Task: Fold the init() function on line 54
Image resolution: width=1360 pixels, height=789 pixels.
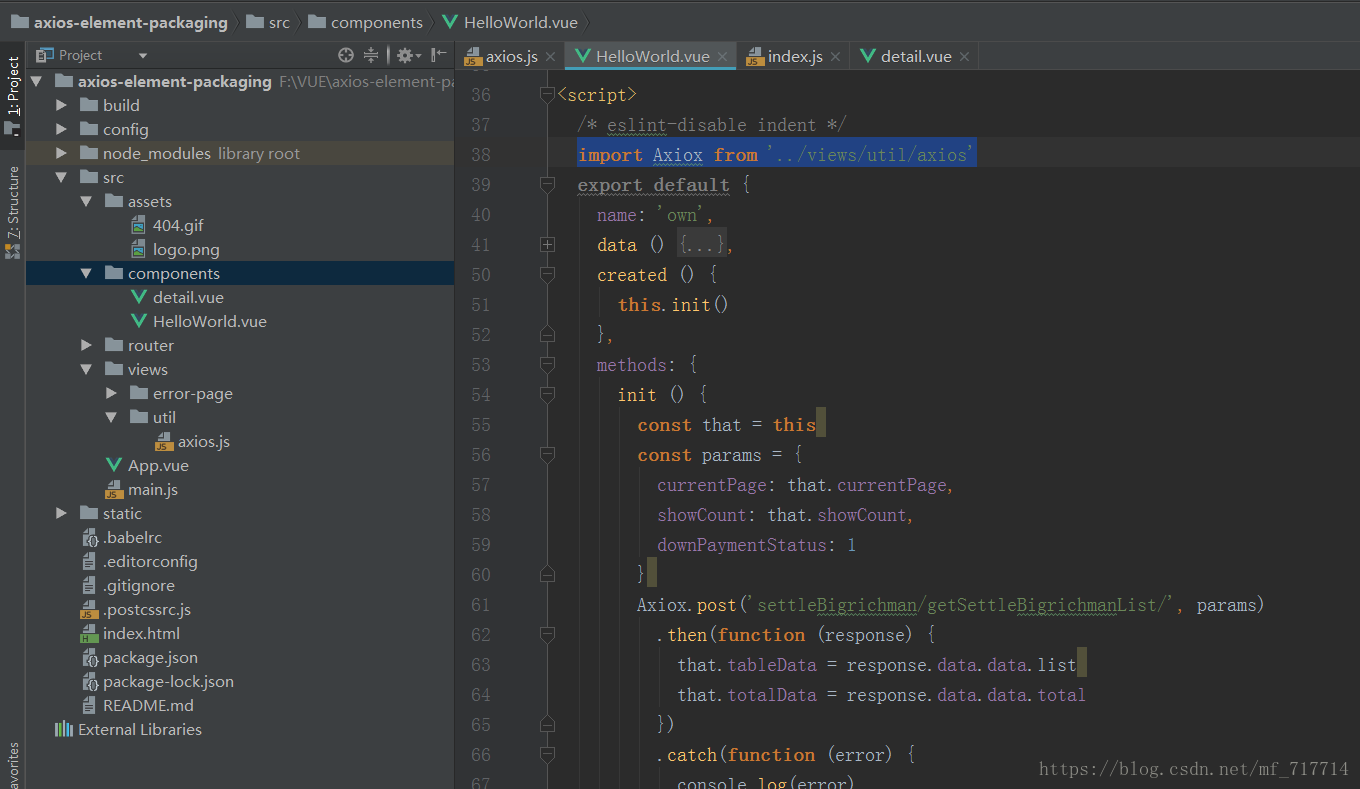Action: [547, 395]
